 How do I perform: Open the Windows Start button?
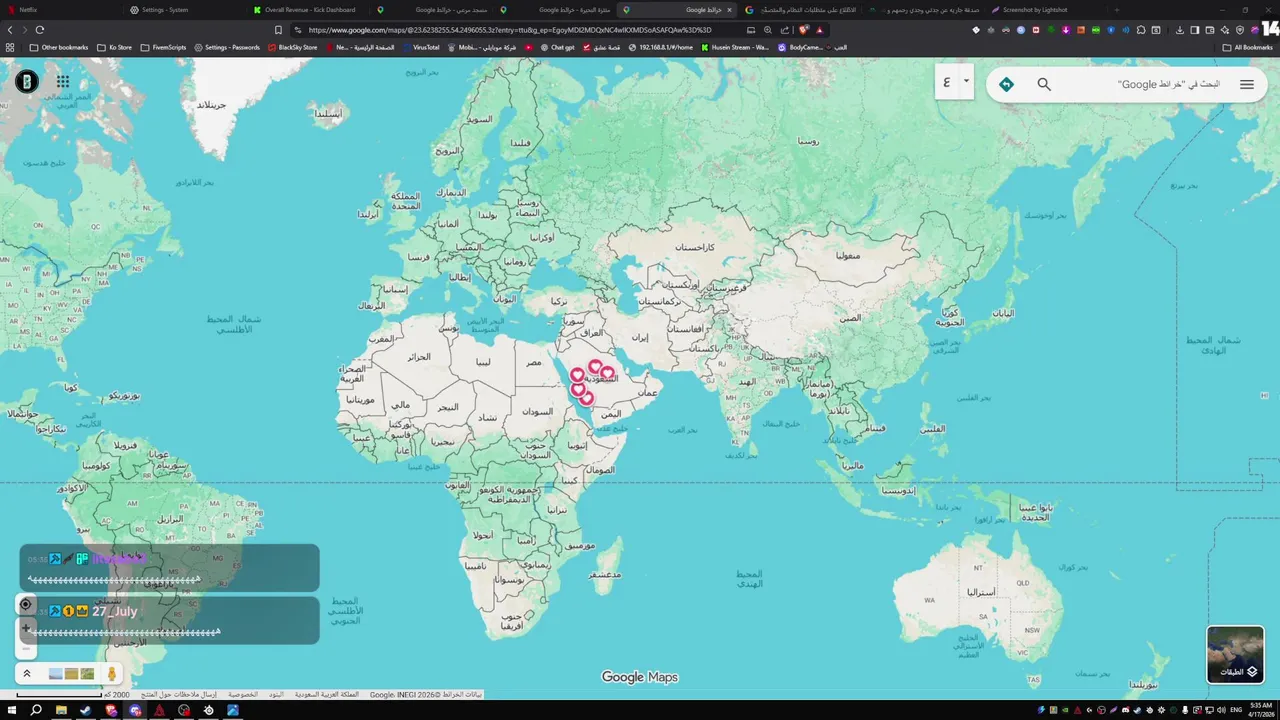pyautogui.click(x=10, y=710)
